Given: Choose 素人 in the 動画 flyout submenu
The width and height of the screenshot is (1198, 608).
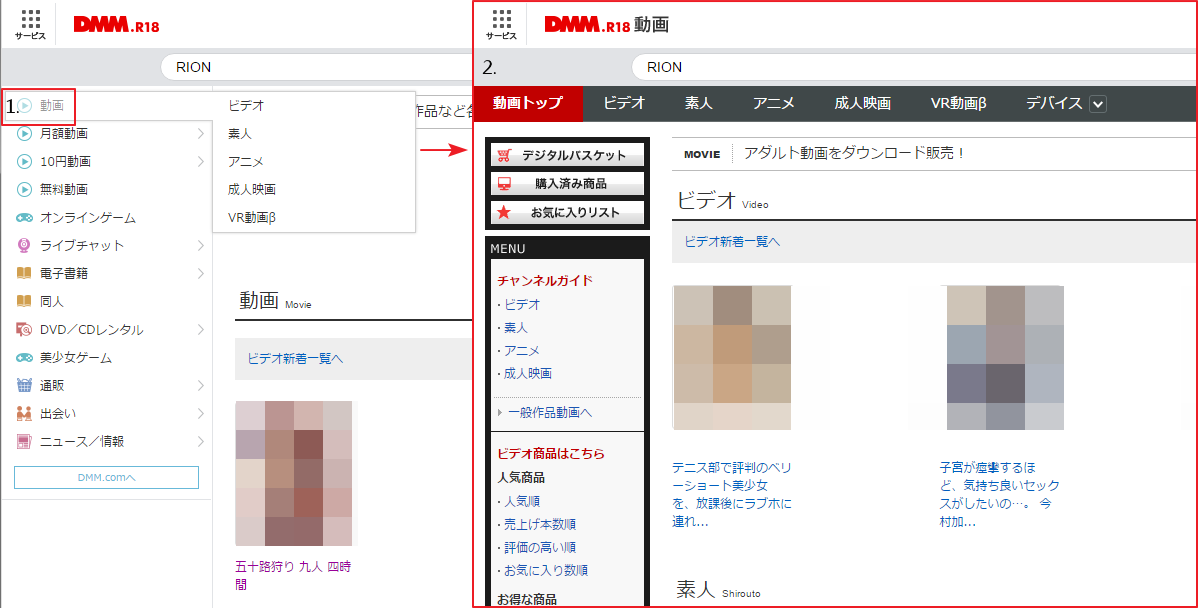Looking at the screenshot, I should pyautogui.click(x=240, y=134).
